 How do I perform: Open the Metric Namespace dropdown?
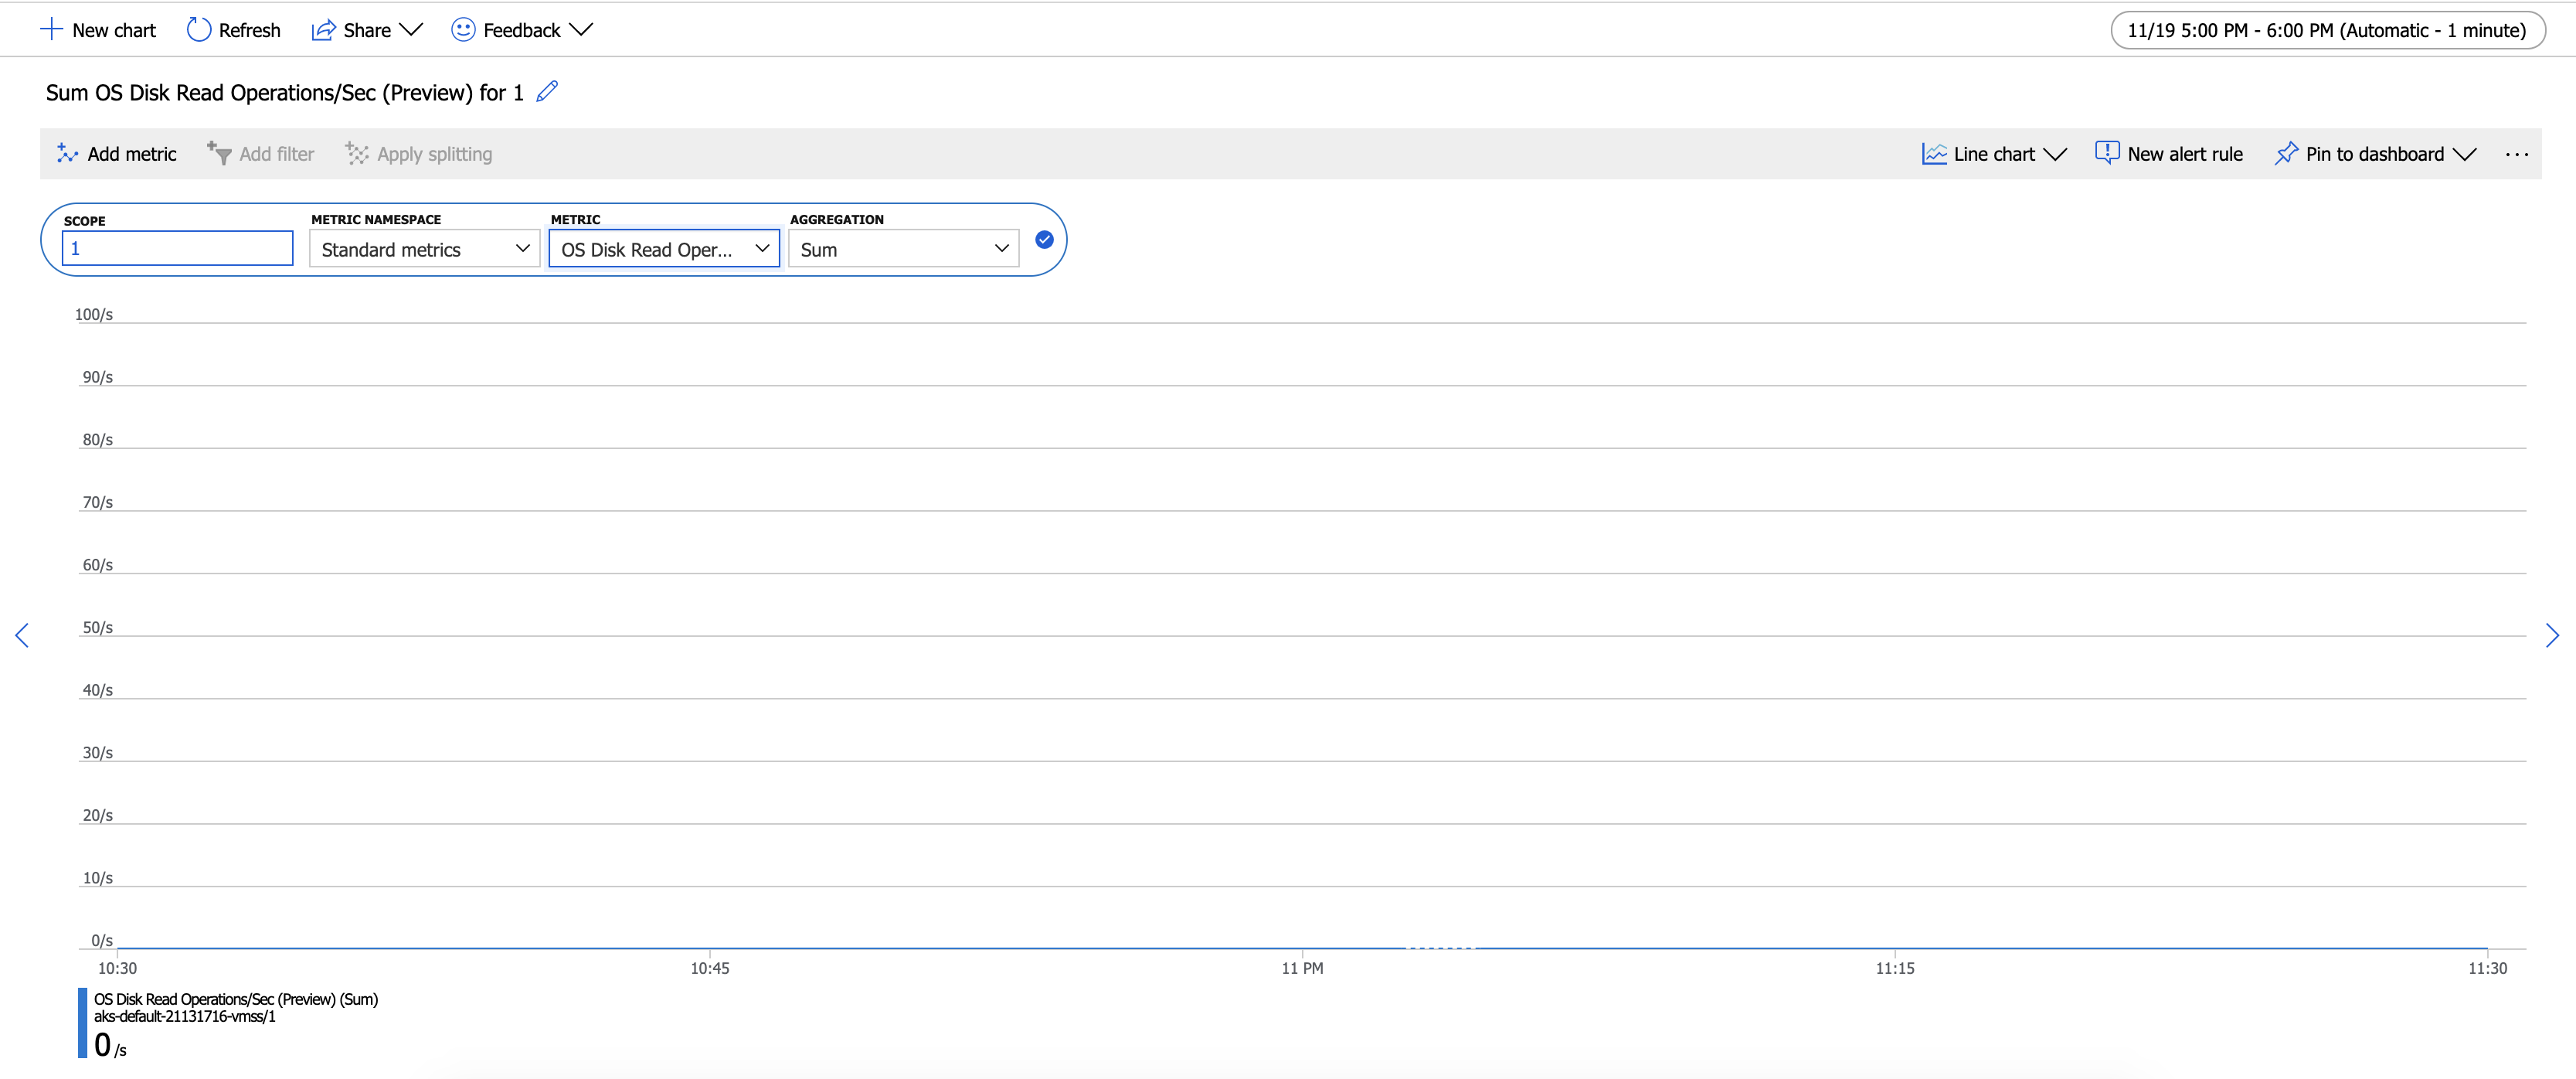[424, 249]
